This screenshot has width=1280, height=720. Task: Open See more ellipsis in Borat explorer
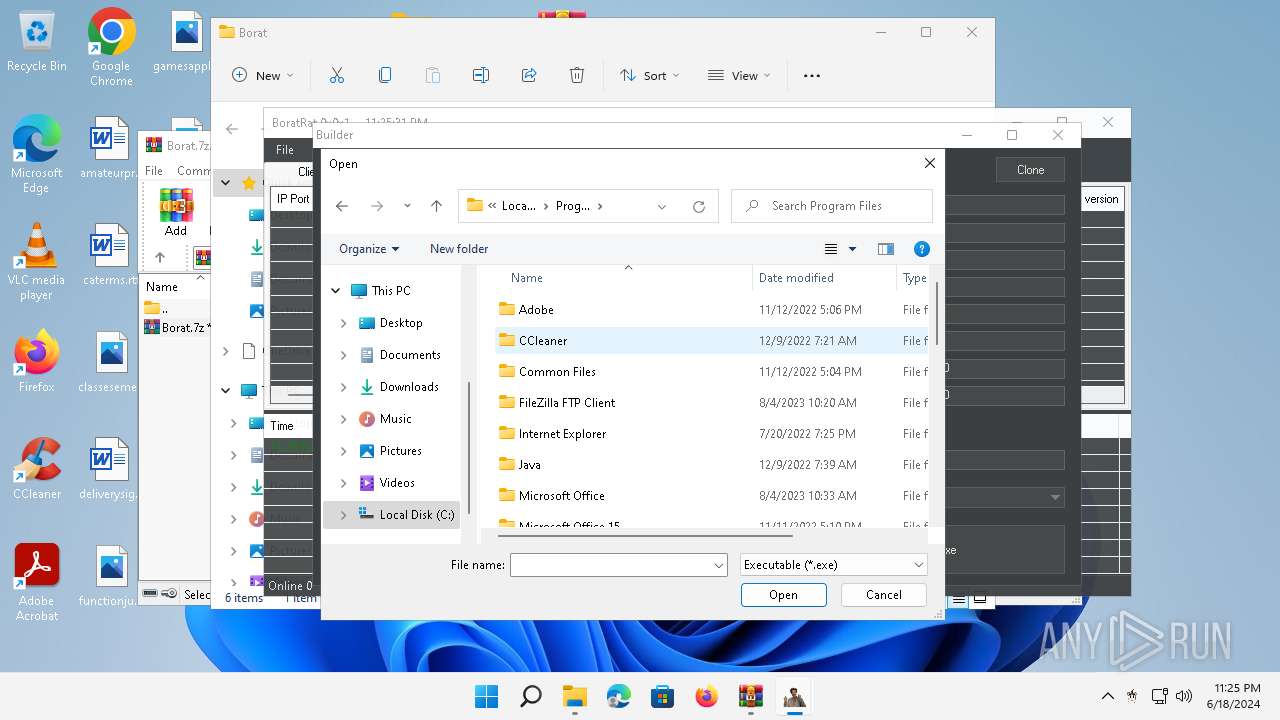(x=812, y=75)
